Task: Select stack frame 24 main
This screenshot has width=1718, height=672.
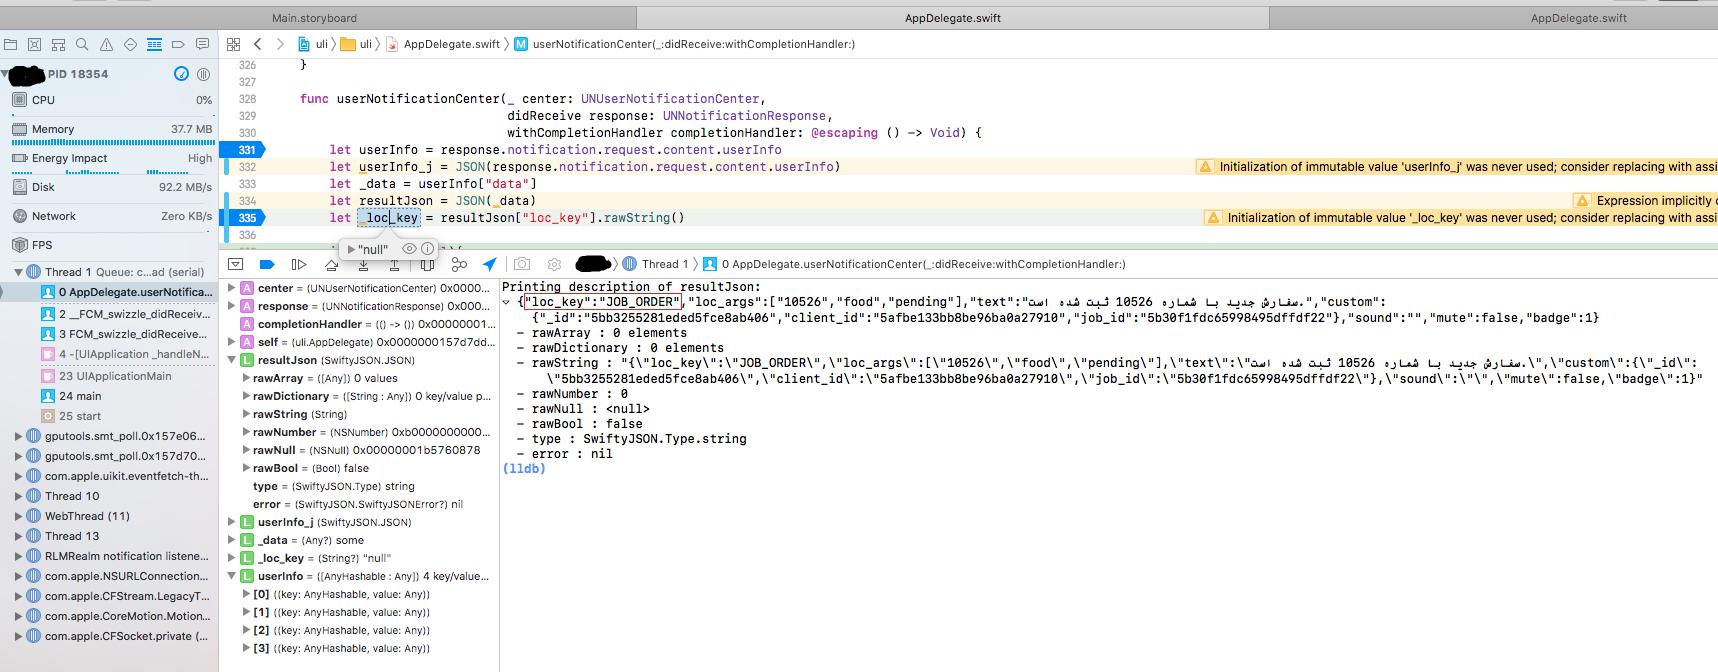Action: pyautogui.click(x=109, y=396)
